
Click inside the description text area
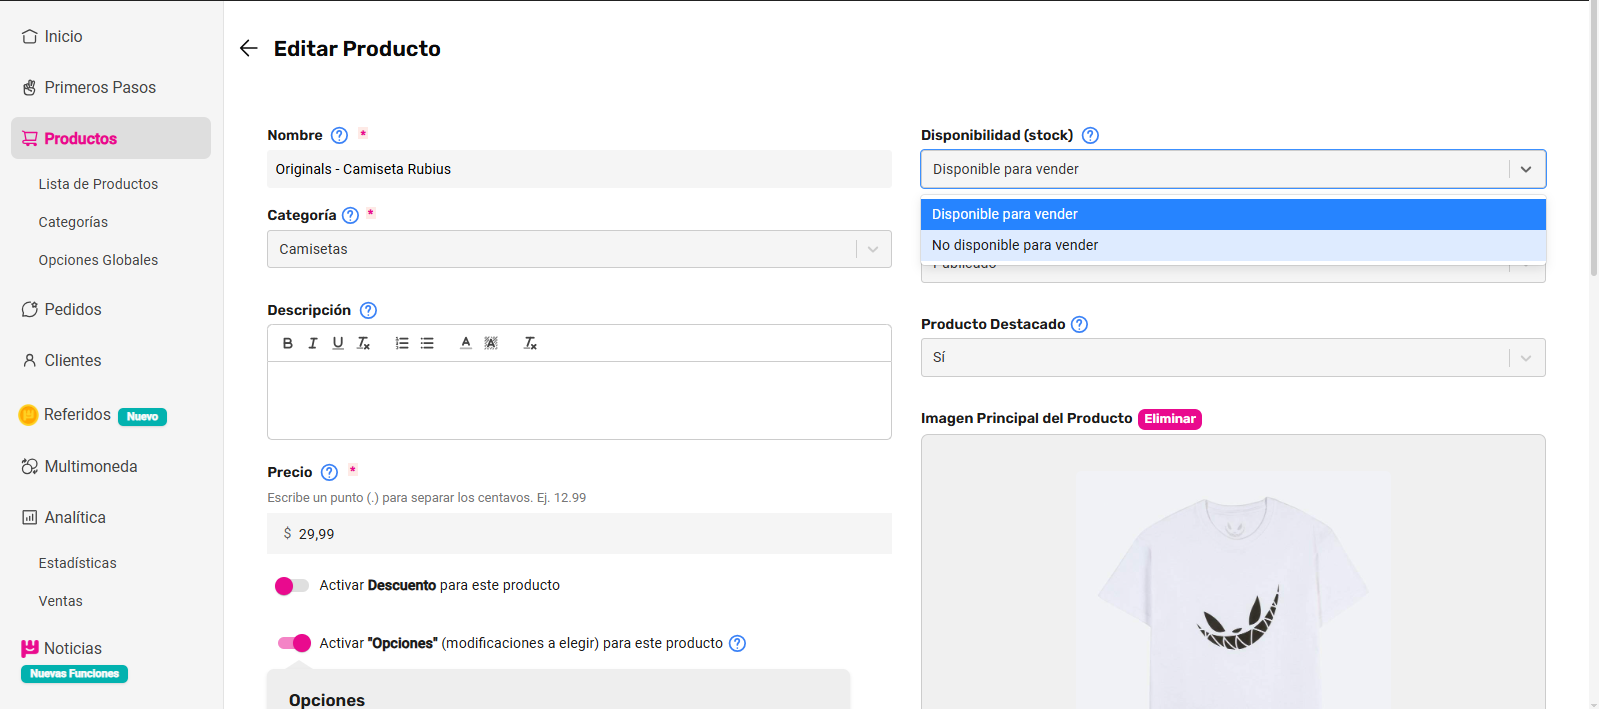[579, 400]
